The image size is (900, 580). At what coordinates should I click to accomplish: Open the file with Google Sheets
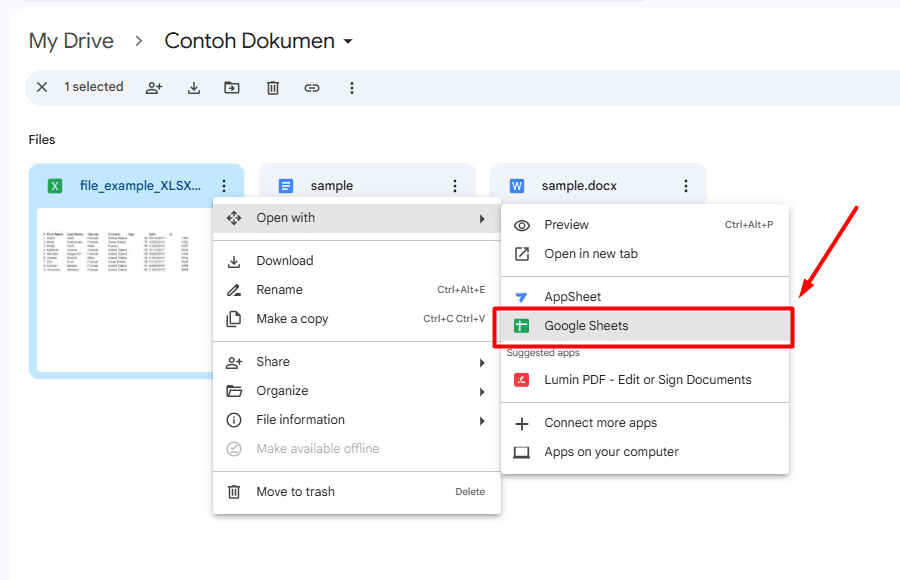pos(645,326)
